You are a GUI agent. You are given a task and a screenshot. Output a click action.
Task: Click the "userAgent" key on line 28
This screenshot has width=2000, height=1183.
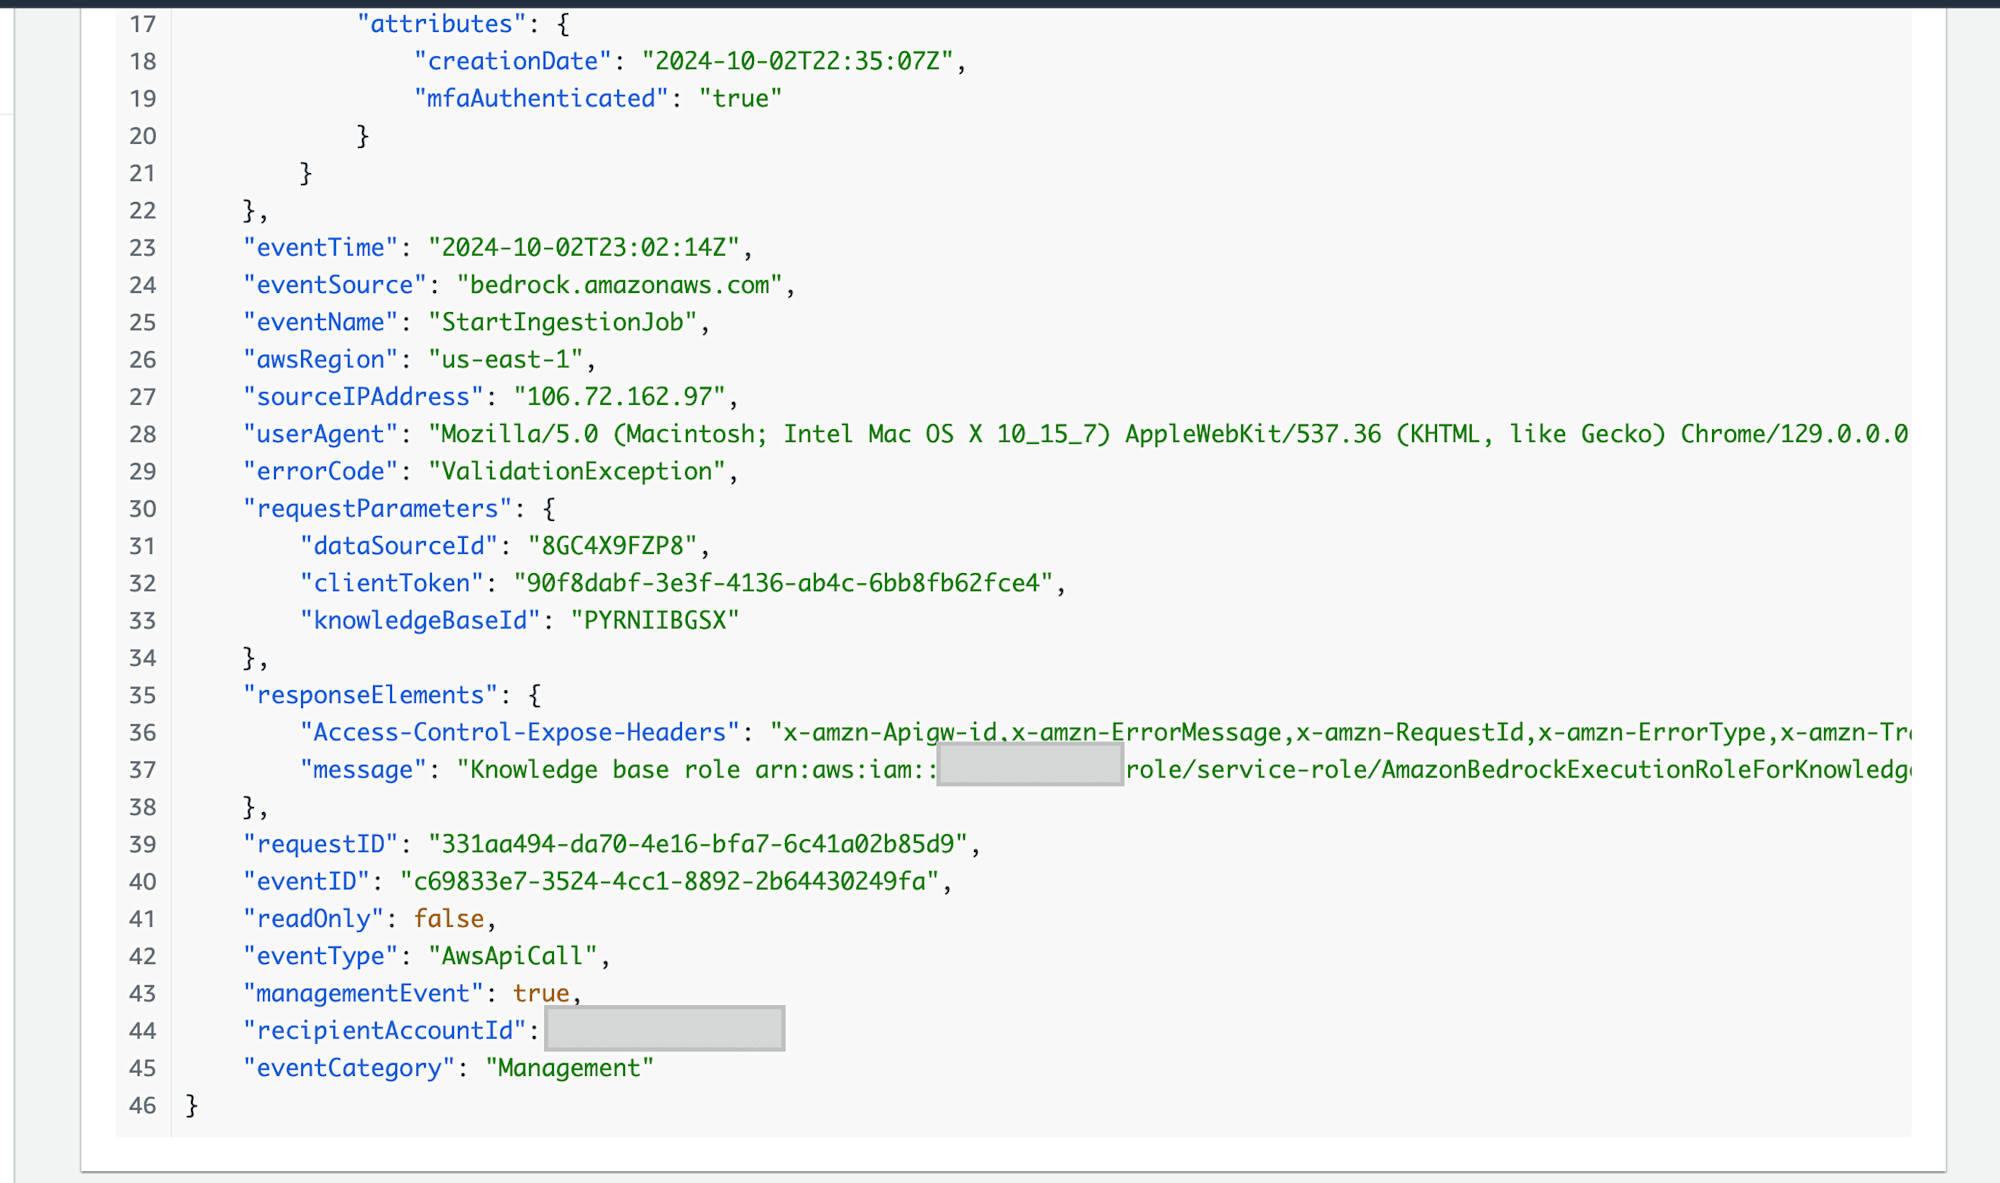(321, 434)
